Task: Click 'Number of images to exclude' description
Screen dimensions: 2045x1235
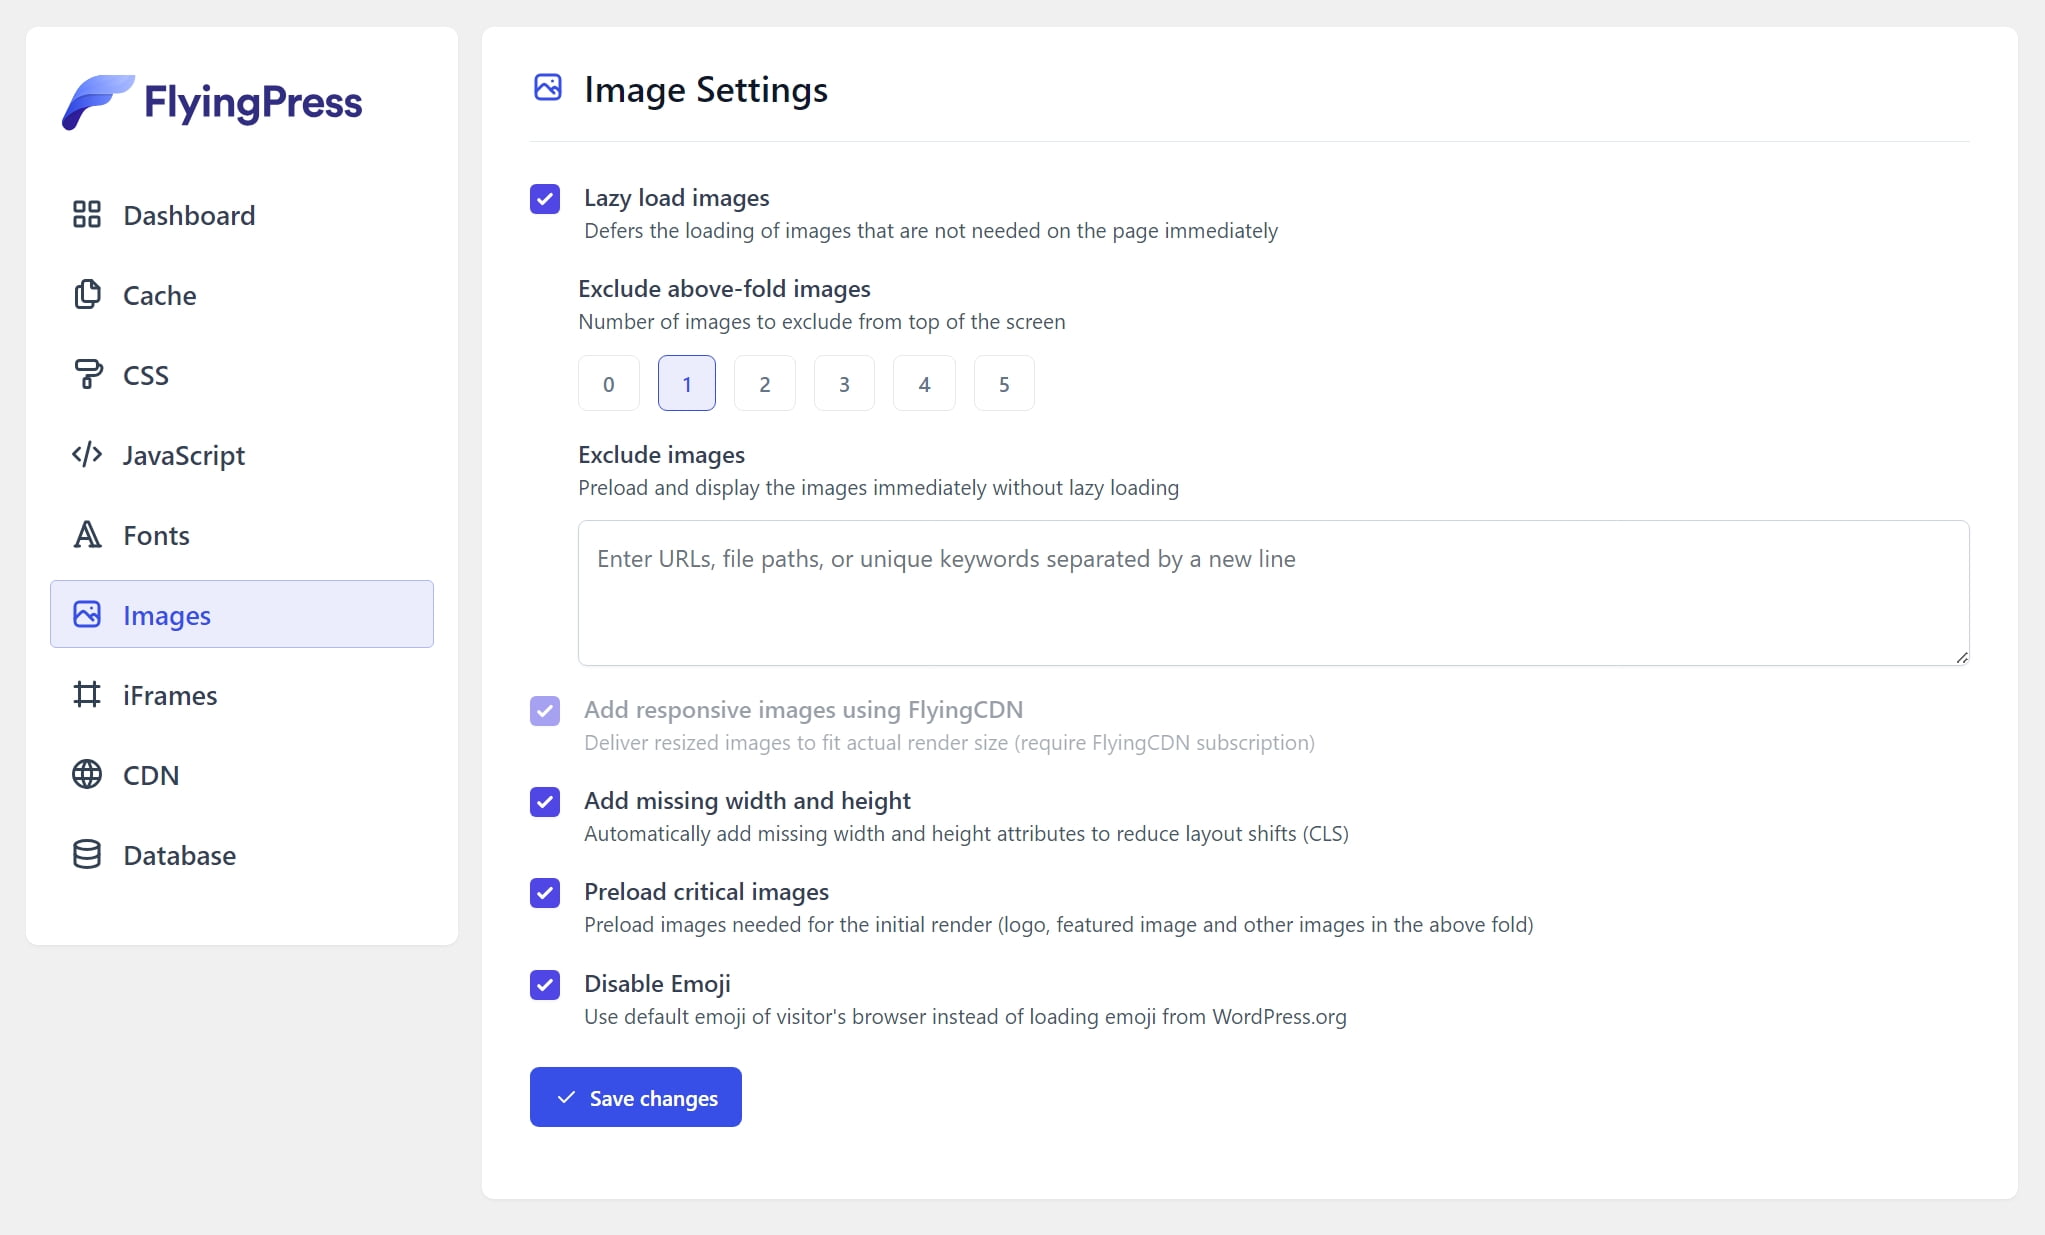Action: click(822, 322)
